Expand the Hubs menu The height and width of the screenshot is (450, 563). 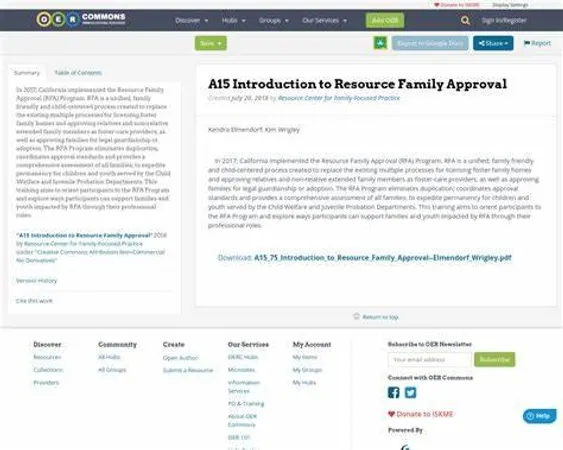coord(233,20)
